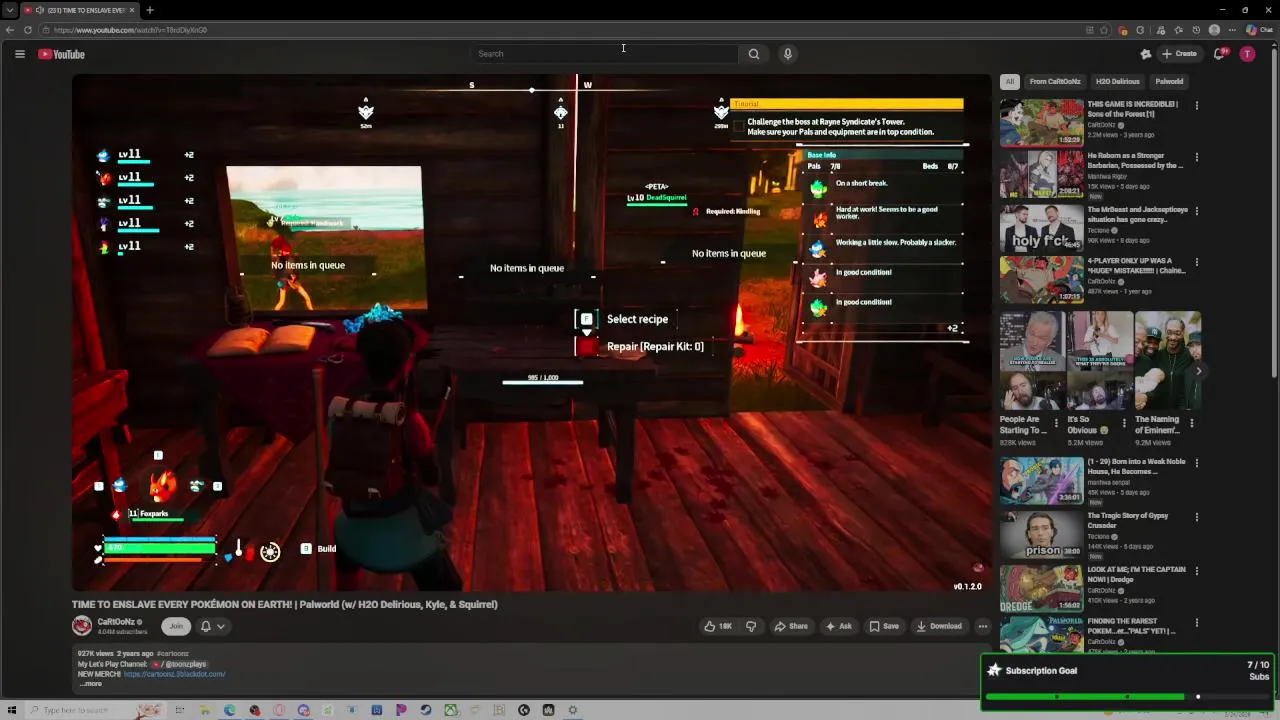Reload the page in the browser
Screen dimensions: 1280x720
tap(28, 30)
